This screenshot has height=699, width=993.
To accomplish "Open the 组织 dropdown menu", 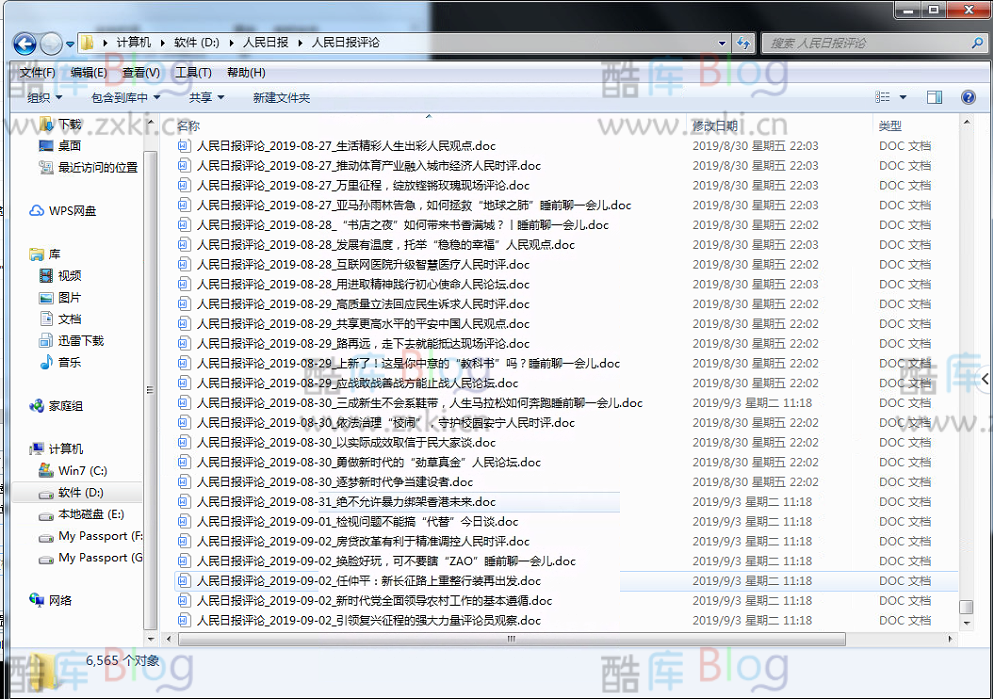I will (44, 98).
